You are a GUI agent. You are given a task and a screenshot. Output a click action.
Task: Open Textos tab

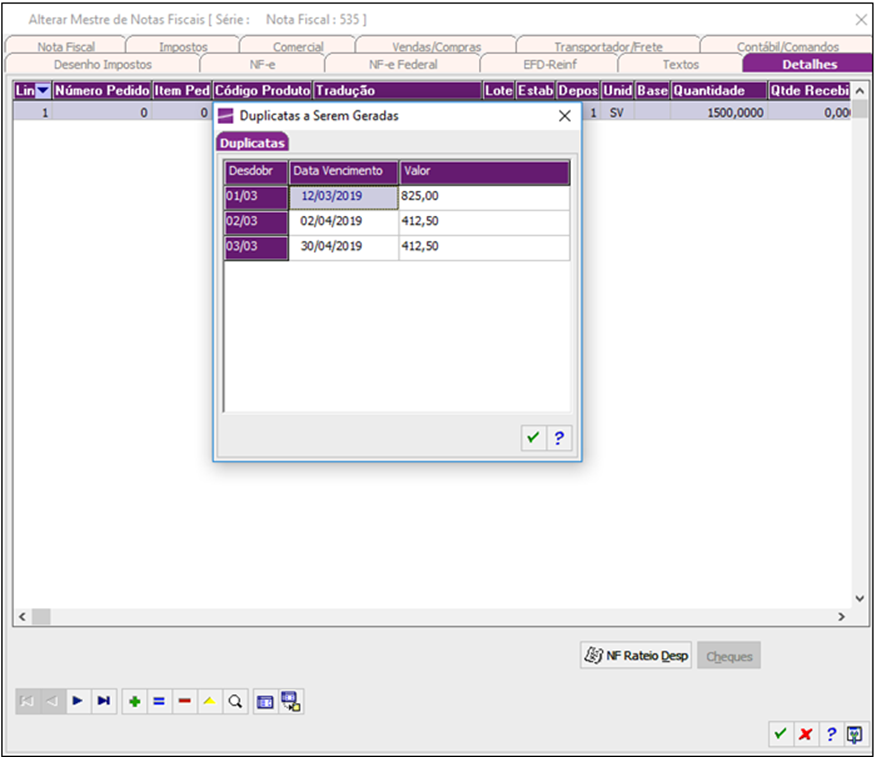[680, 64]
